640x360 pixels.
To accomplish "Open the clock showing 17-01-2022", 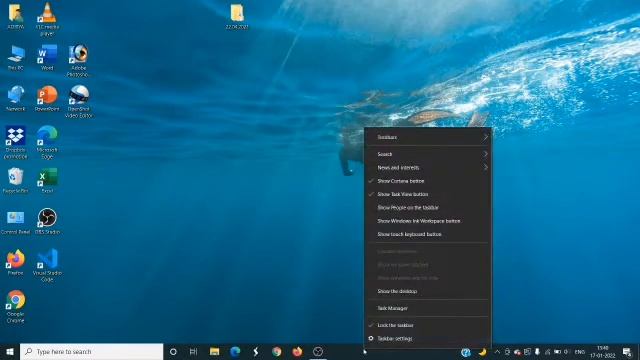I will coord(602,352).
